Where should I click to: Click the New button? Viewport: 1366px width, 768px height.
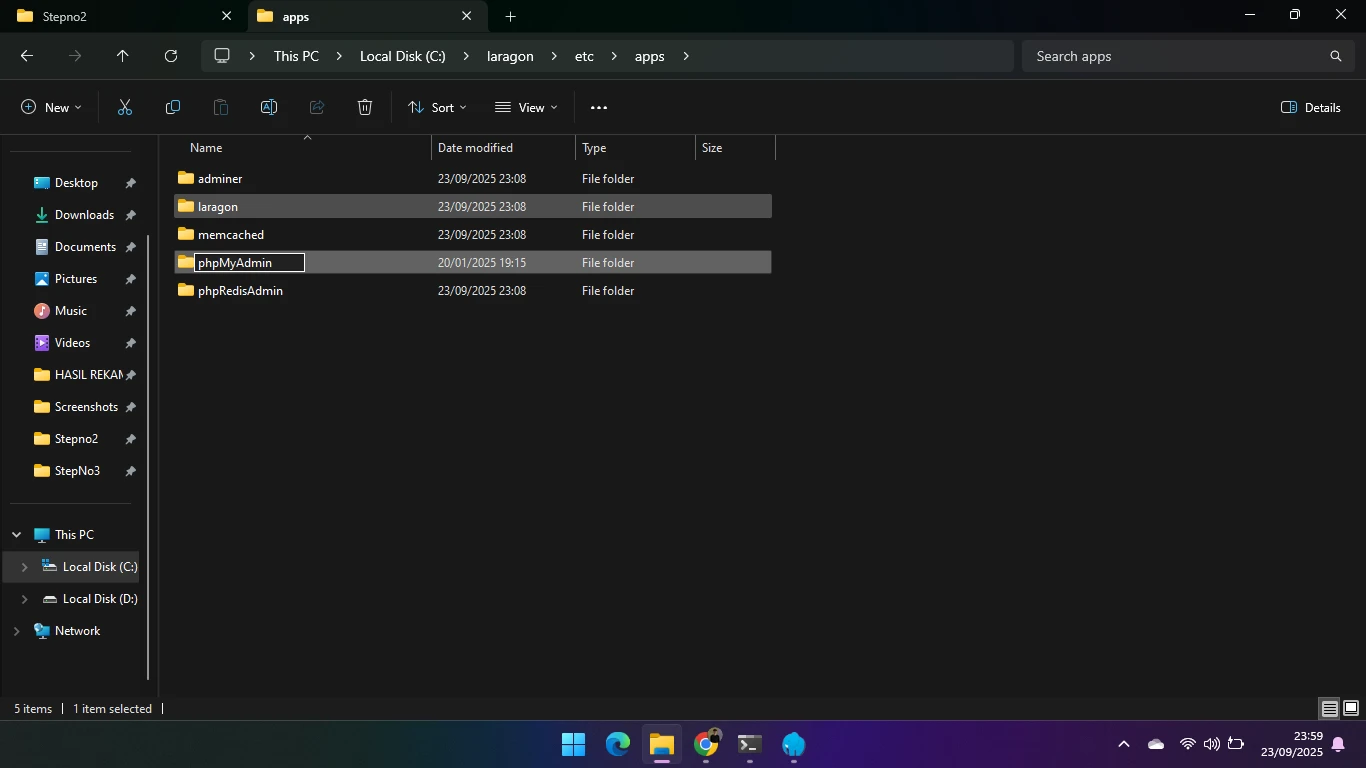[51, 107]
